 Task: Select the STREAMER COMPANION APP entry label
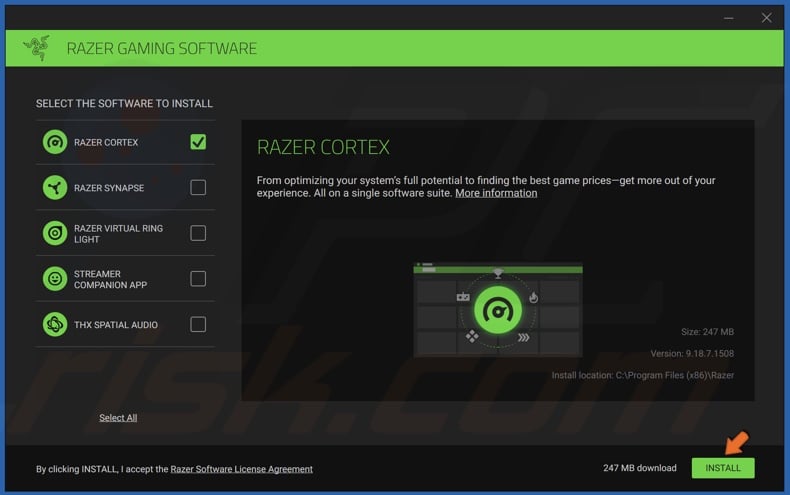pyautogui.click(x=110, y=279)
